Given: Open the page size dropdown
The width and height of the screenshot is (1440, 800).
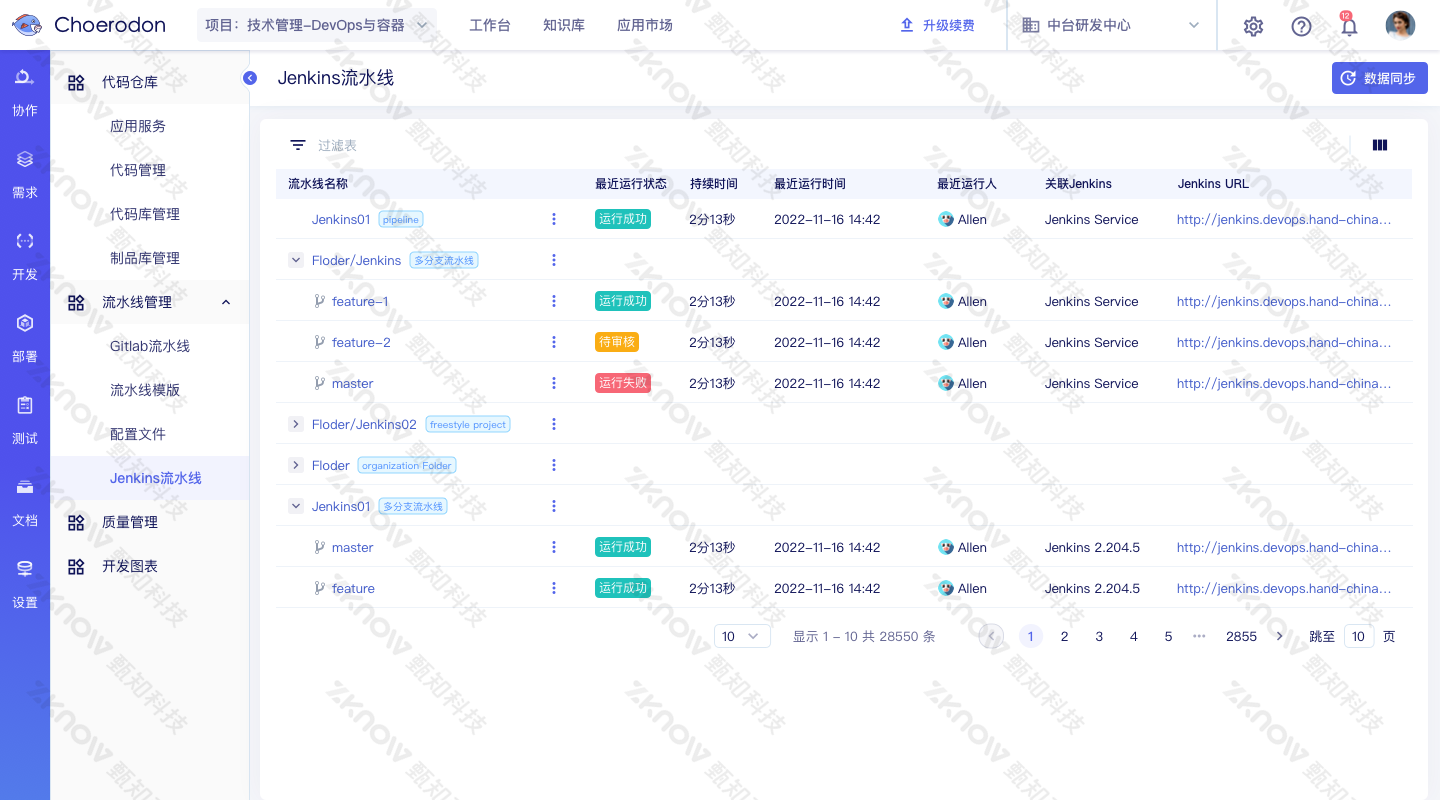Looking at the screenshot, I should pyautogui.click(x=742, y=636).
